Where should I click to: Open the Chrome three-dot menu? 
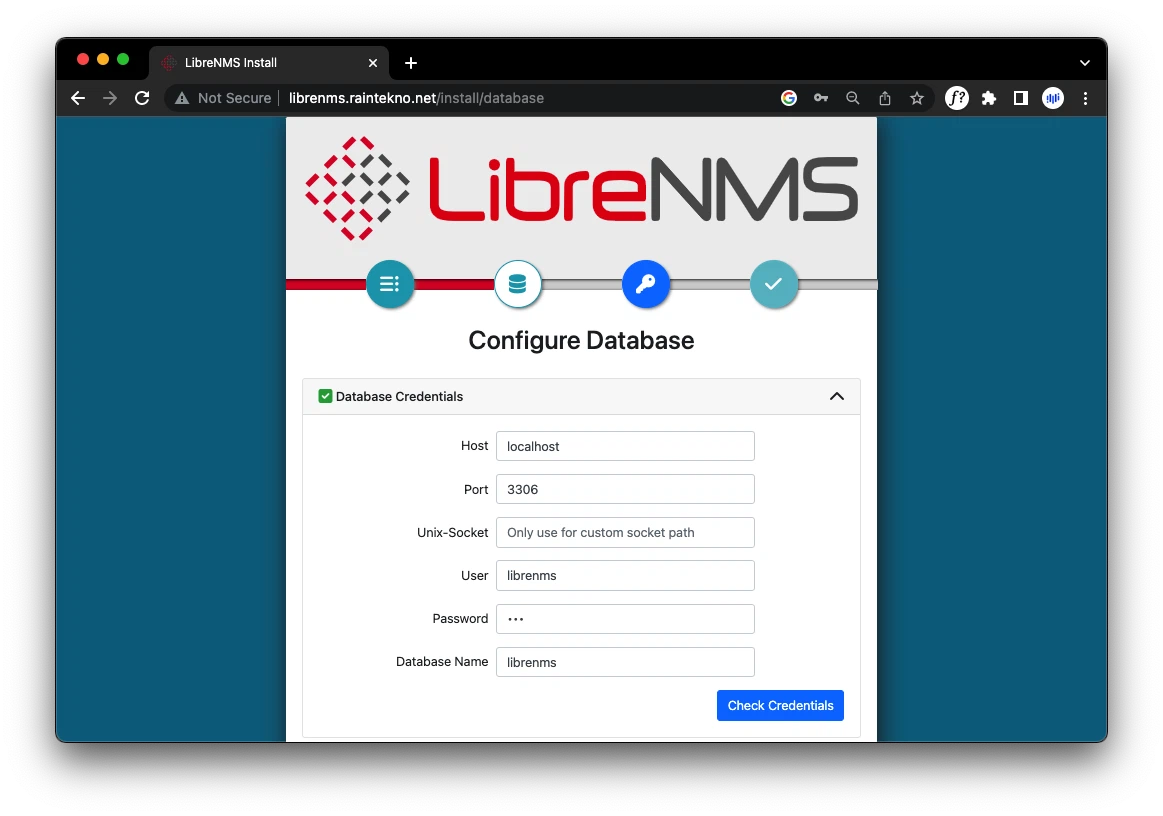pyautogui.click(x=1086, y=98)
